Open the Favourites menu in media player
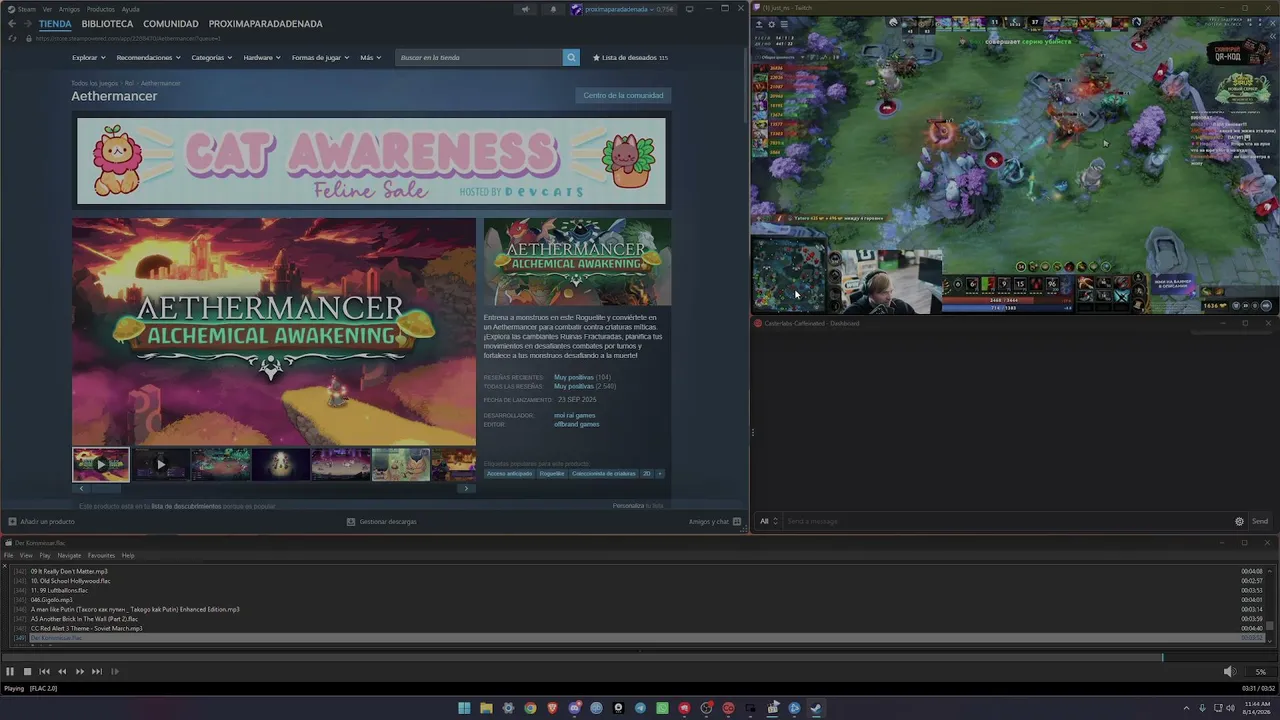 101,556
